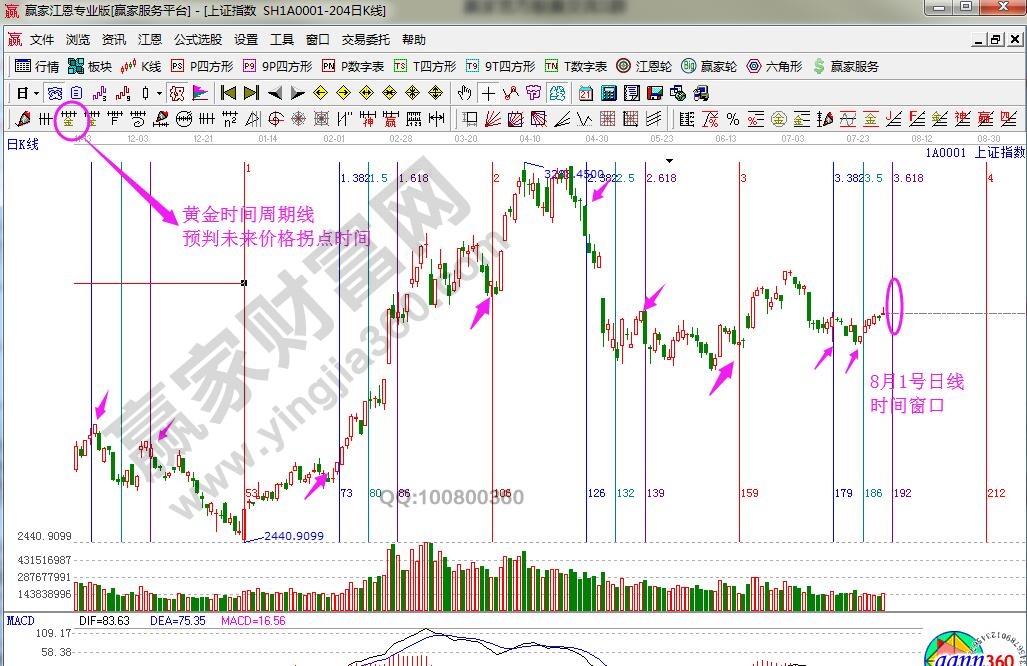Select the crosshair cursor tool
Image resolution: width=1027 pixels, height=666 pixels.
[x=488, y=94]
